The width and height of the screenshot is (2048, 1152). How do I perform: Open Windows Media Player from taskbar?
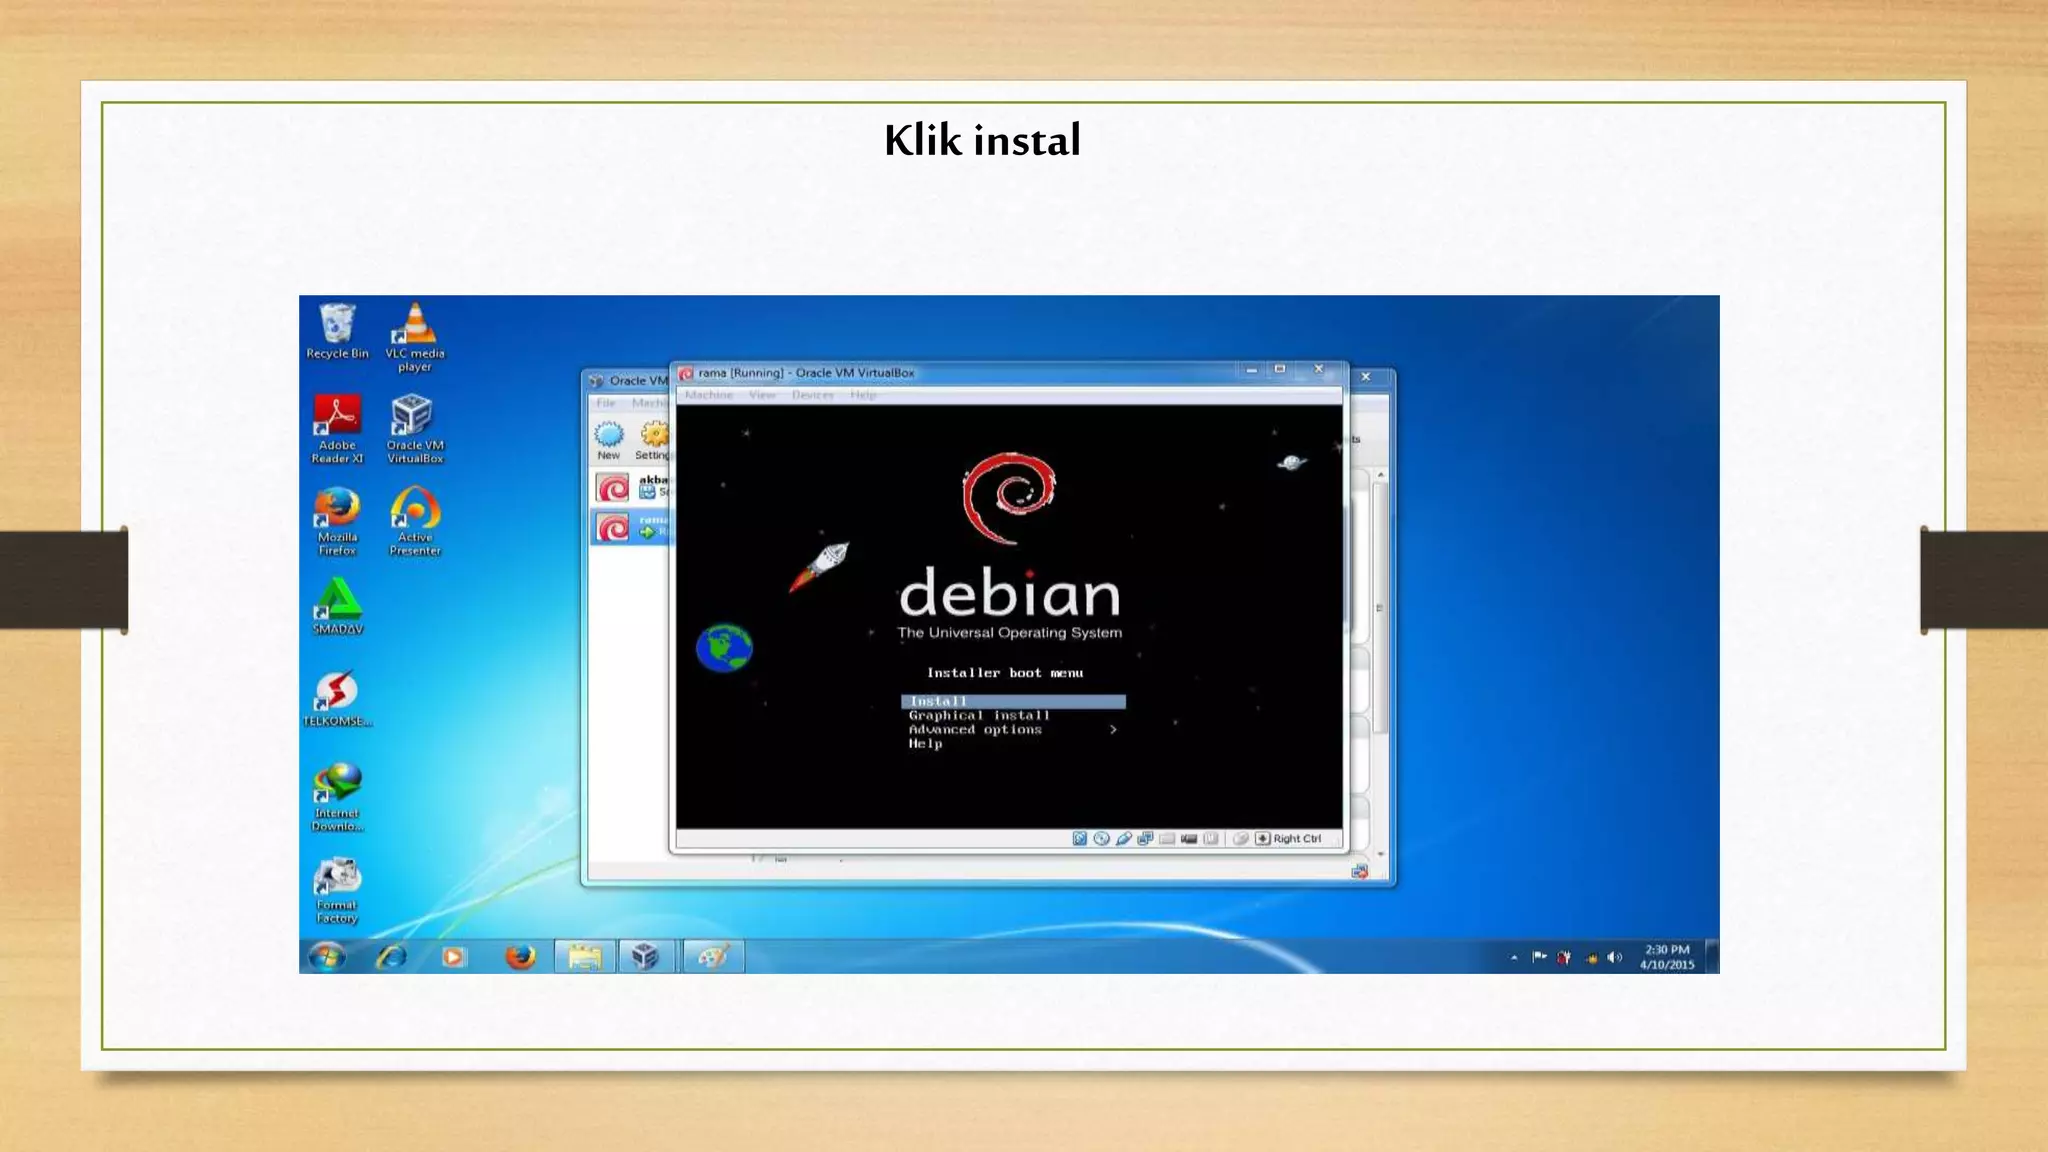[x=453, y=957]
